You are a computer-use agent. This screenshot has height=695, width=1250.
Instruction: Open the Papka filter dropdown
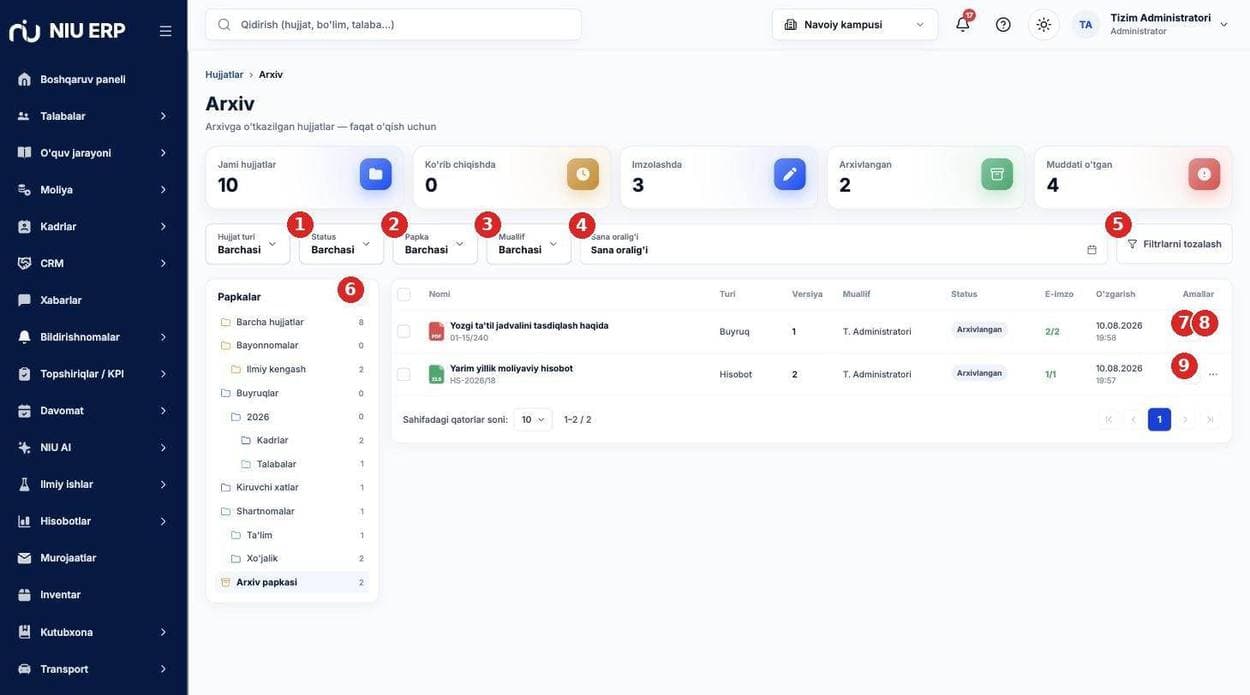pos(435,244)
